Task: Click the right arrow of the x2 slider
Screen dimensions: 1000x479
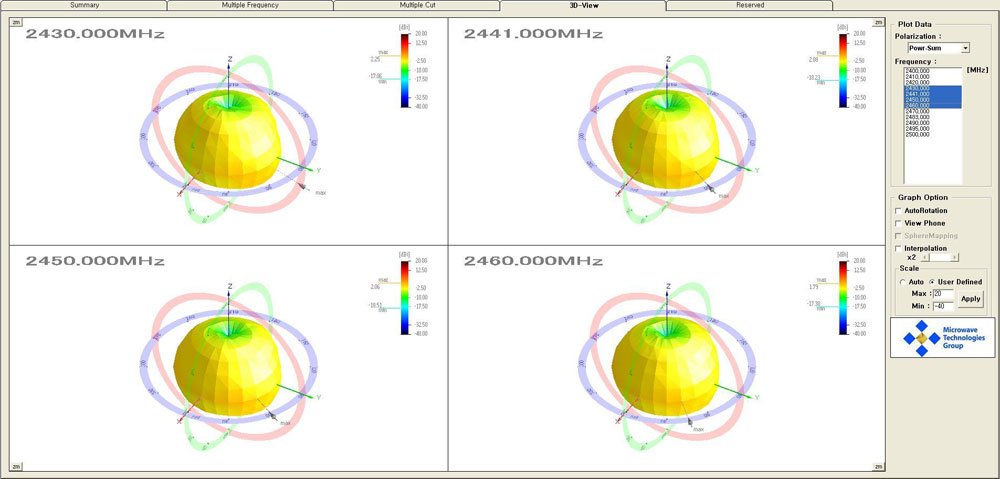Action: click(x=955, y=258)
